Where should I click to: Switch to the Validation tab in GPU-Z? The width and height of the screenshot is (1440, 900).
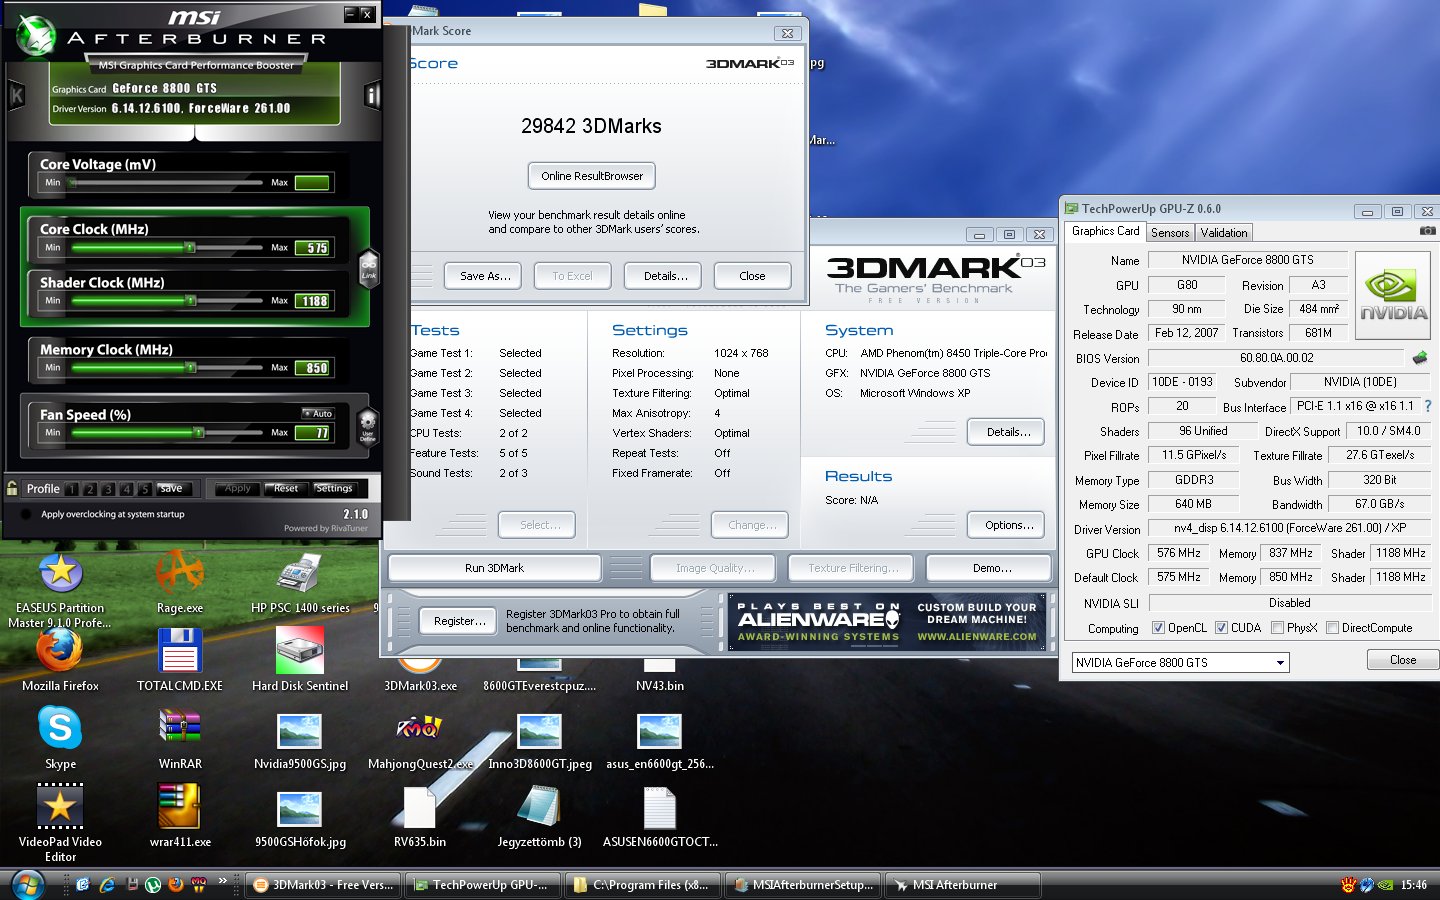coord(1224,232)
